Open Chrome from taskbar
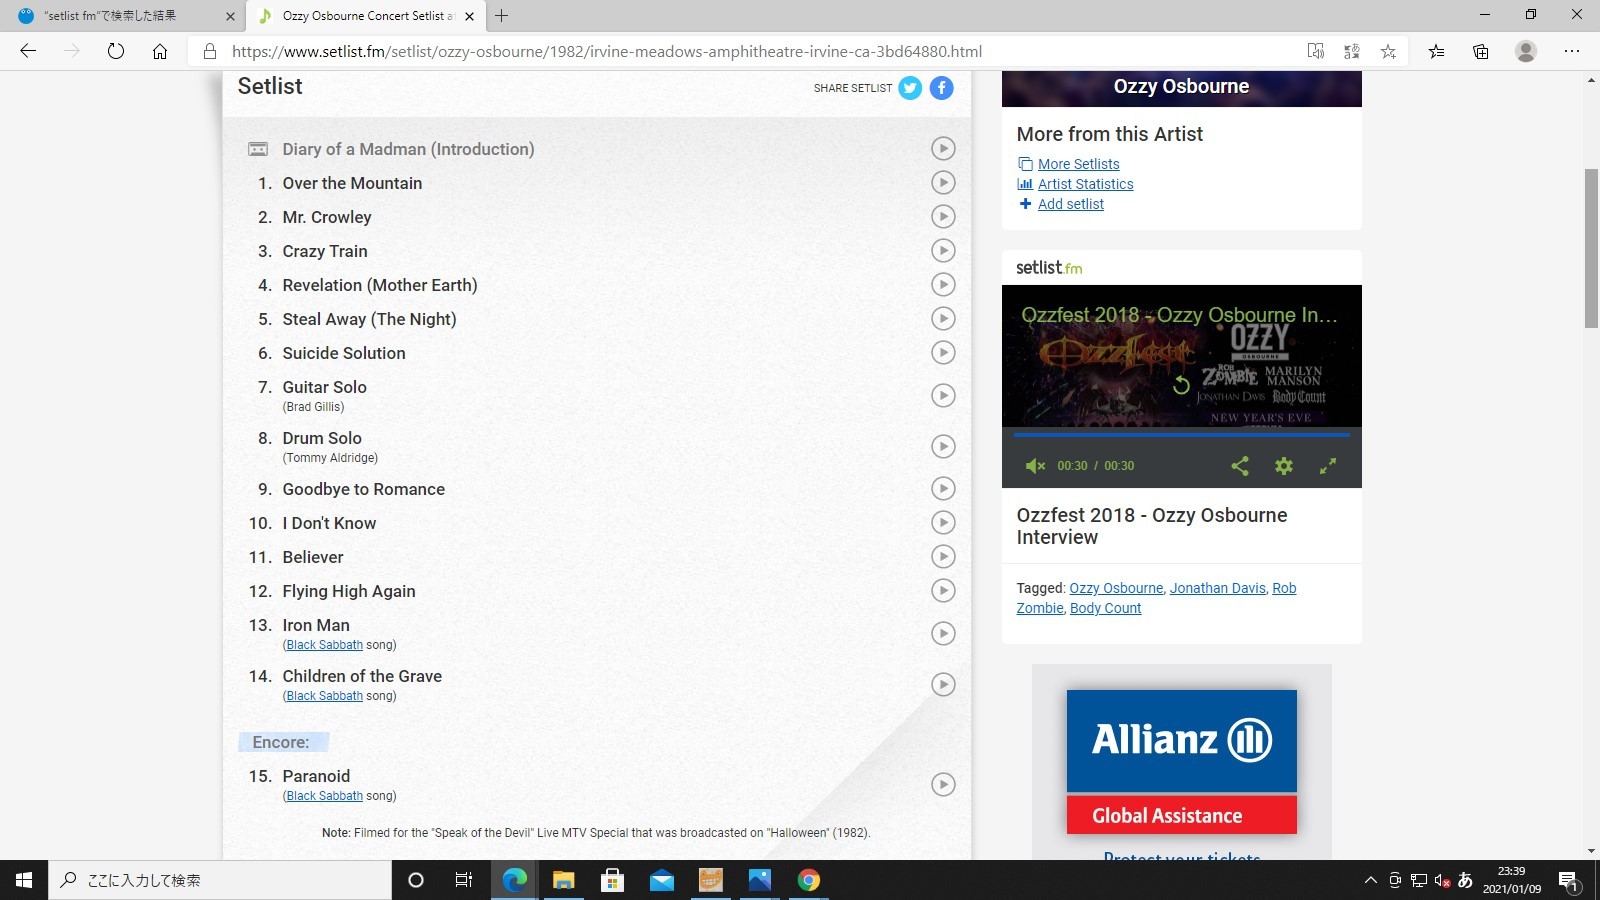 coord(809,880)
